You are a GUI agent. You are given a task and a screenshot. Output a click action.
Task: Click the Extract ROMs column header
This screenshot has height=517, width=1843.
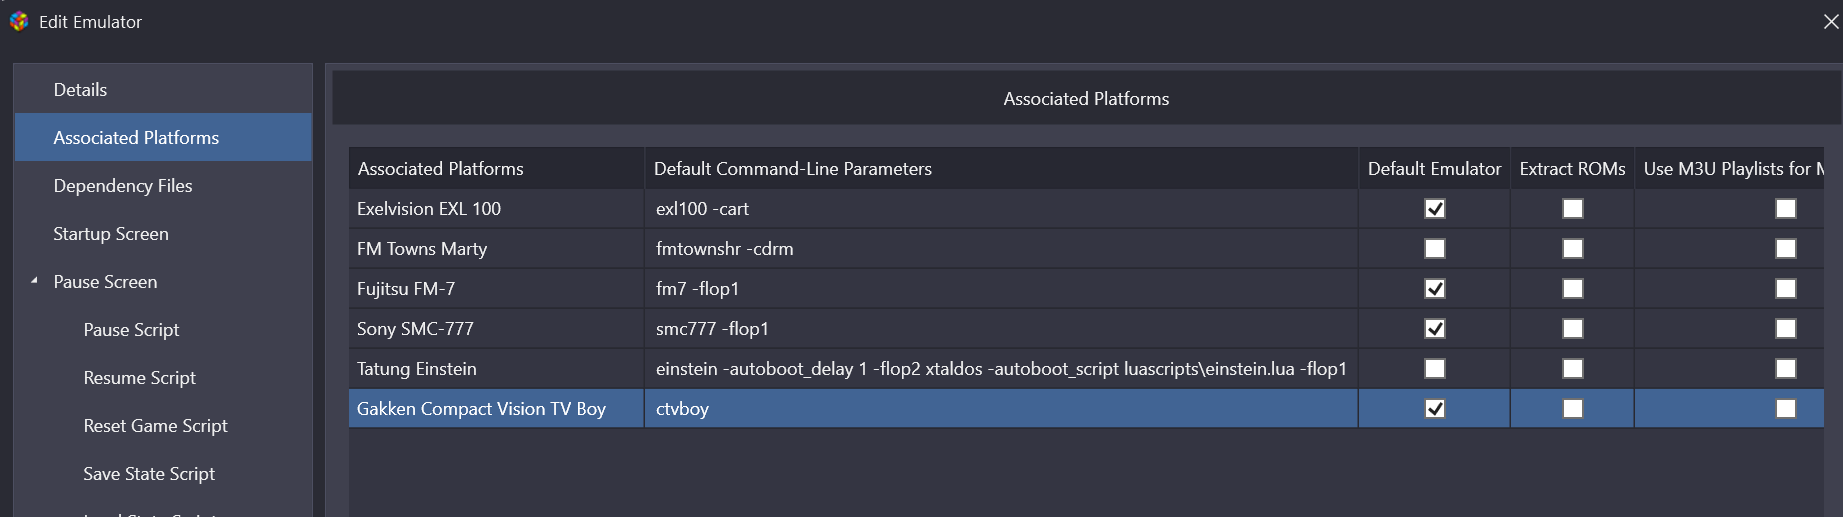point(1572,168)
